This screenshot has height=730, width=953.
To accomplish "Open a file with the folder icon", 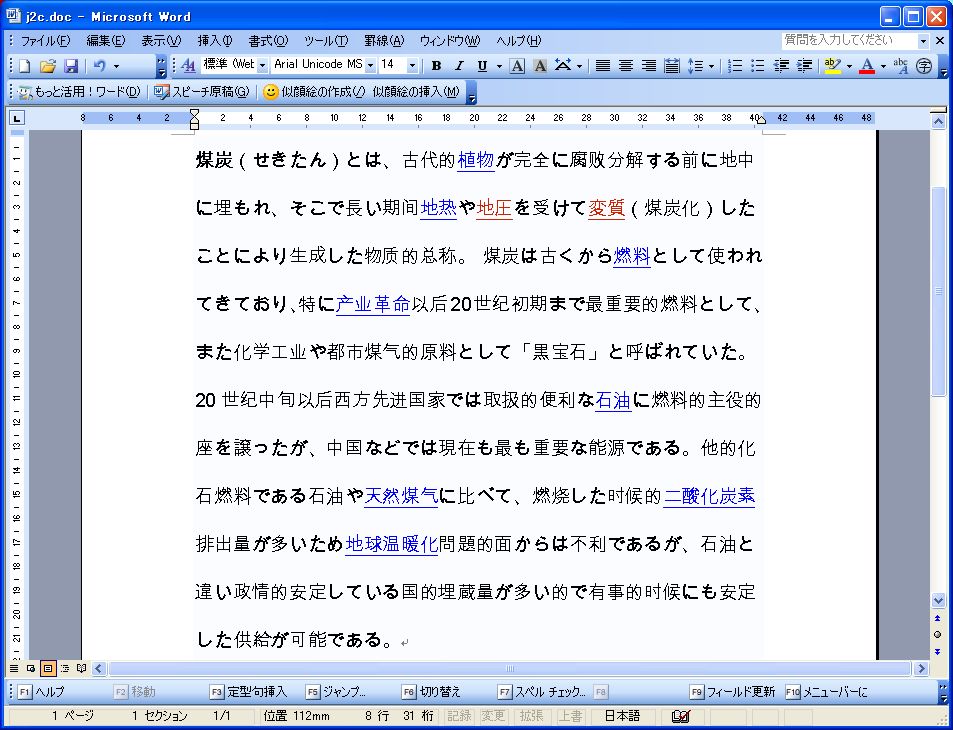I will coord(48,66).
